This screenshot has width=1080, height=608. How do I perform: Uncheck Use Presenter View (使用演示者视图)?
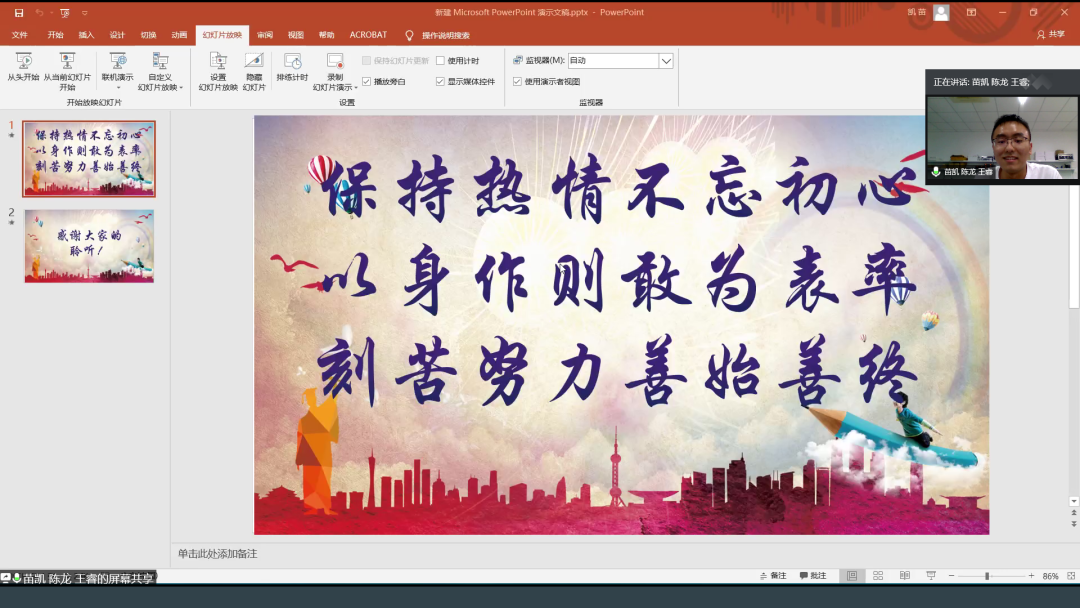(x=517, y=81)
